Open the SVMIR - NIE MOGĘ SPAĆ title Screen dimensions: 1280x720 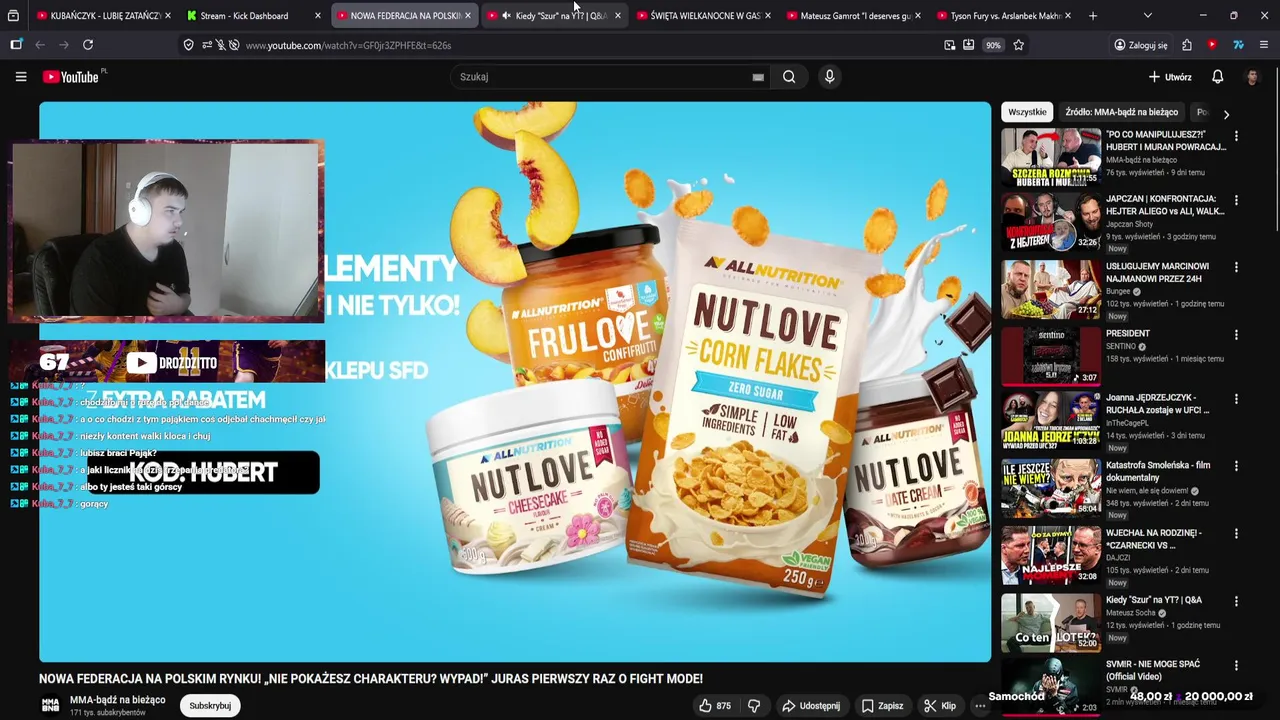click(1152, 670)
